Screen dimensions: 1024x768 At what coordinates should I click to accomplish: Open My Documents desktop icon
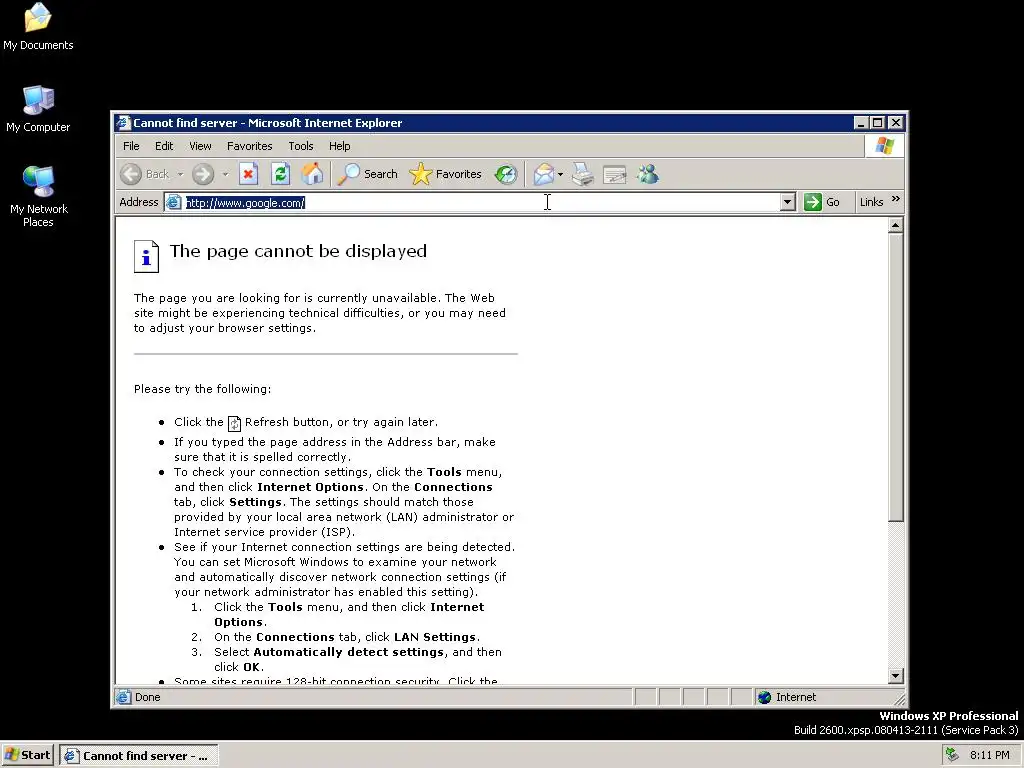[38, 26]
